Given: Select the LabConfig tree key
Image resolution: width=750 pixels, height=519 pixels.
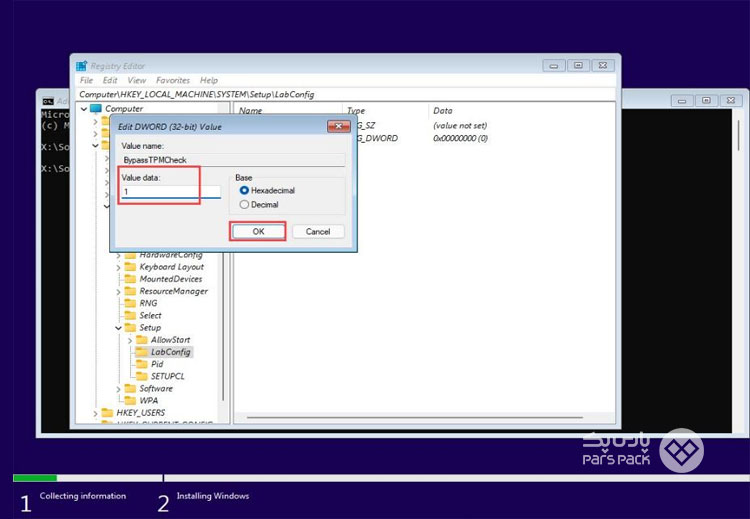Looking at the screenshot, I should 170,352.
